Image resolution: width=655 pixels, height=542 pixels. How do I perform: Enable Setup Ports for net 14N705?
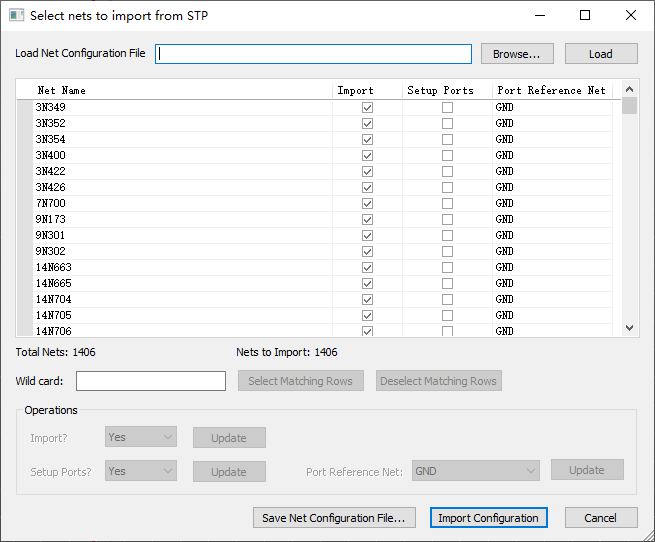tap(447, 316)
